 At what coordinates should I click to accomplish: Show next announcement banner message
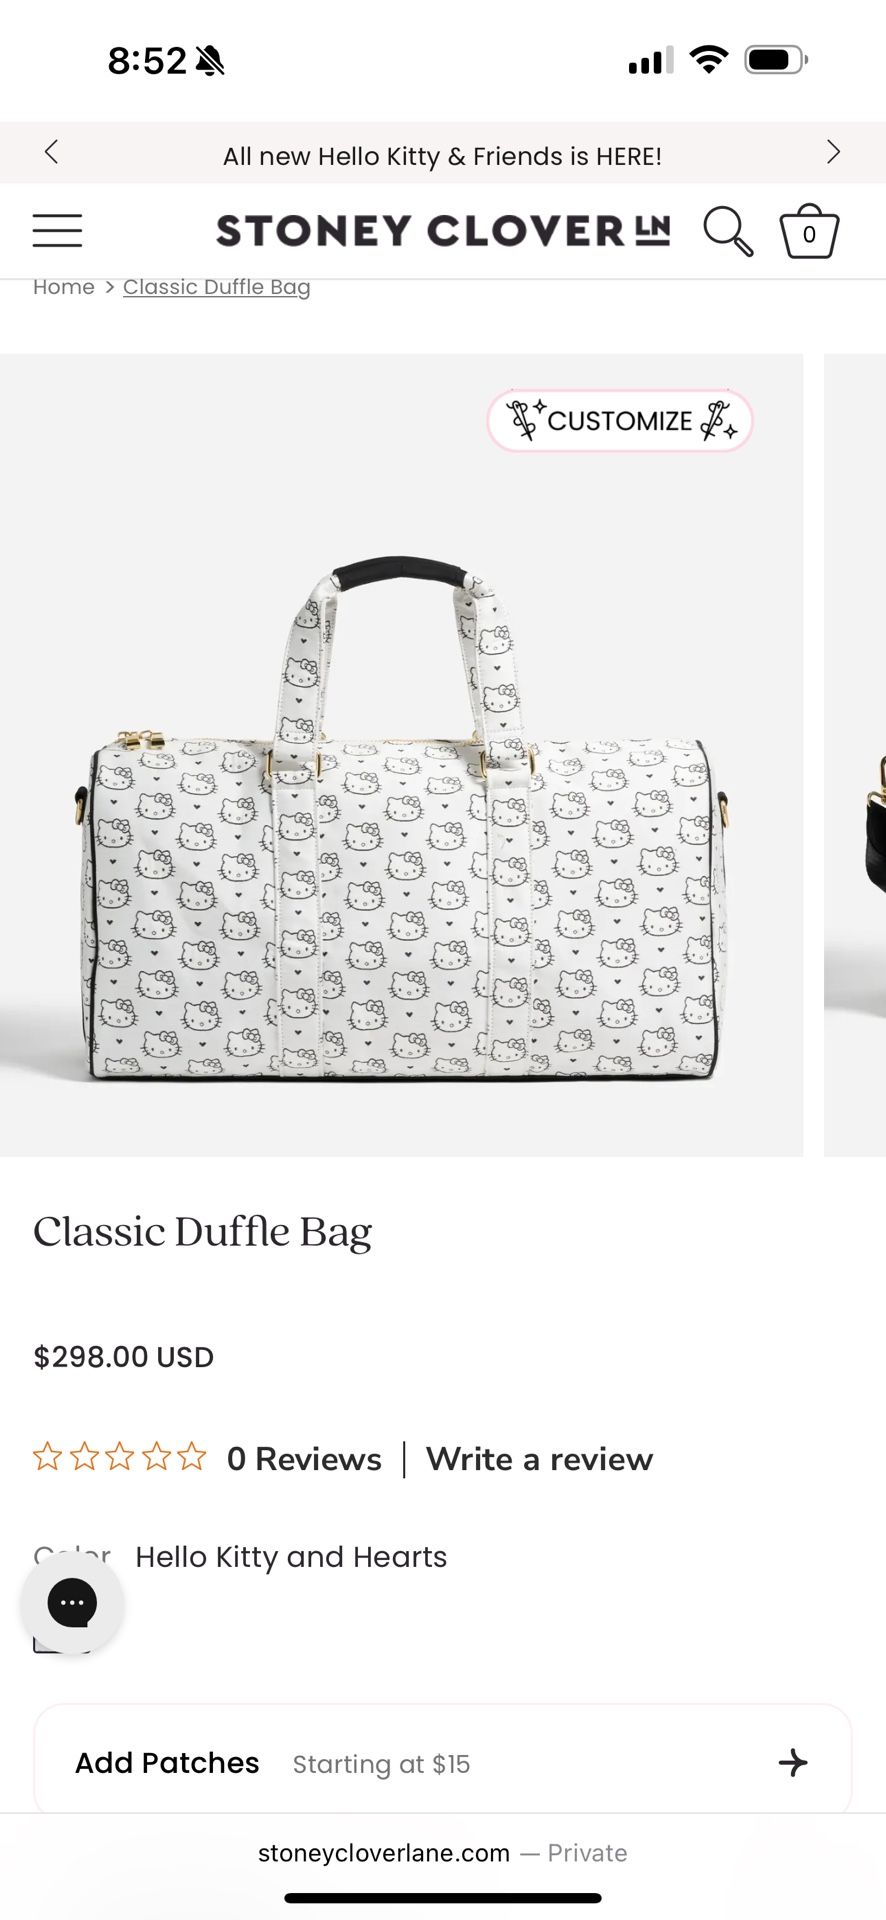click(833, 152)
